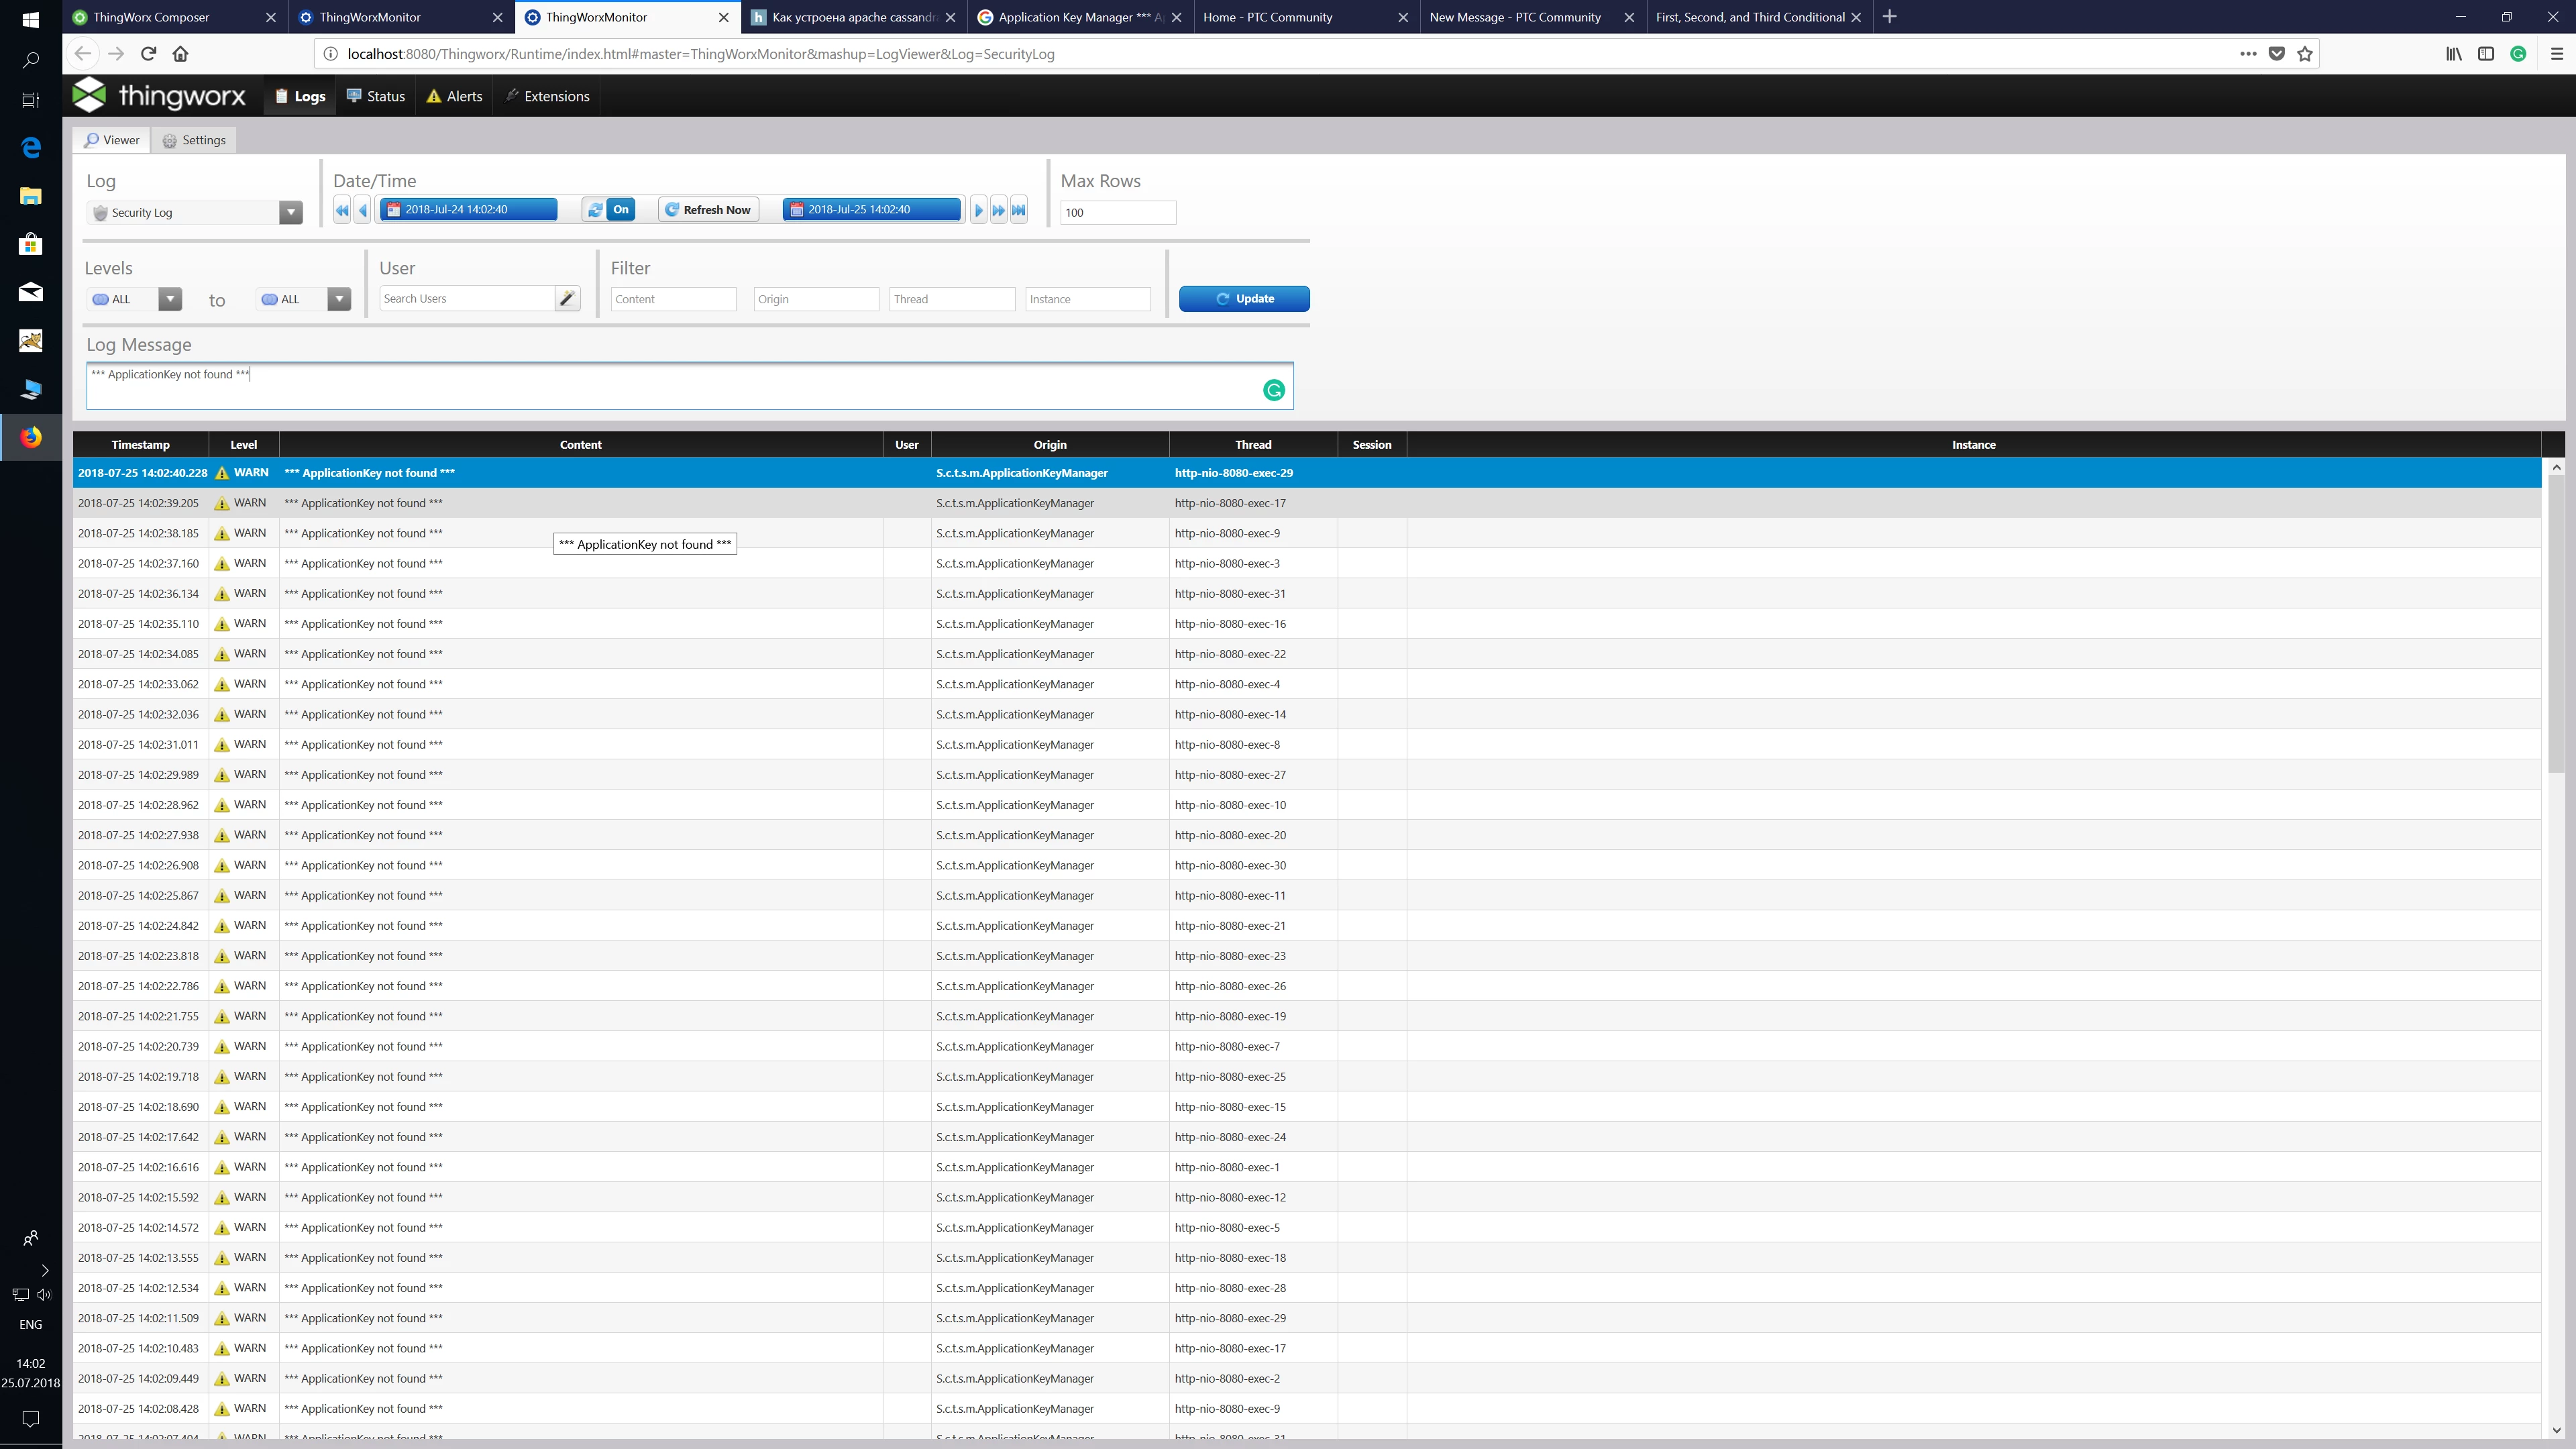Click the Grammarly extension toolbar icon
The image size is (2576, 1449).
point(2518,54)
